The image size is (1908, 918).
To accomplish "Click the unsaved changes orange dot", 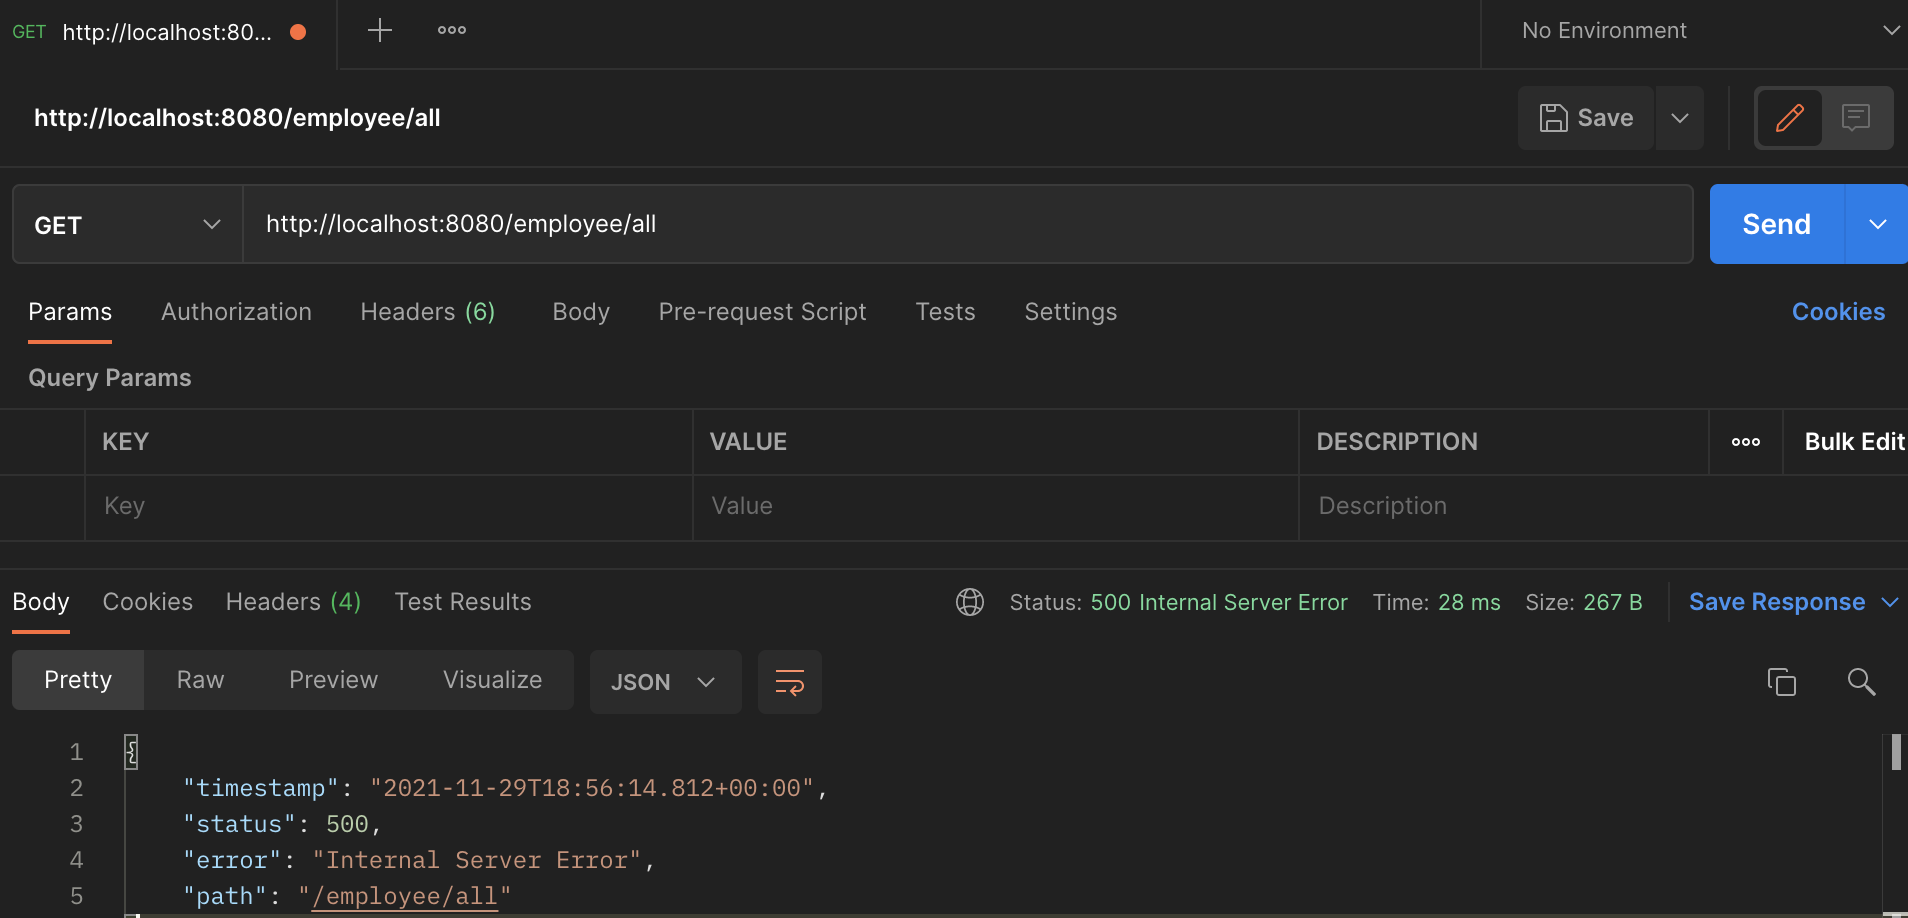I will click(298, 32).
